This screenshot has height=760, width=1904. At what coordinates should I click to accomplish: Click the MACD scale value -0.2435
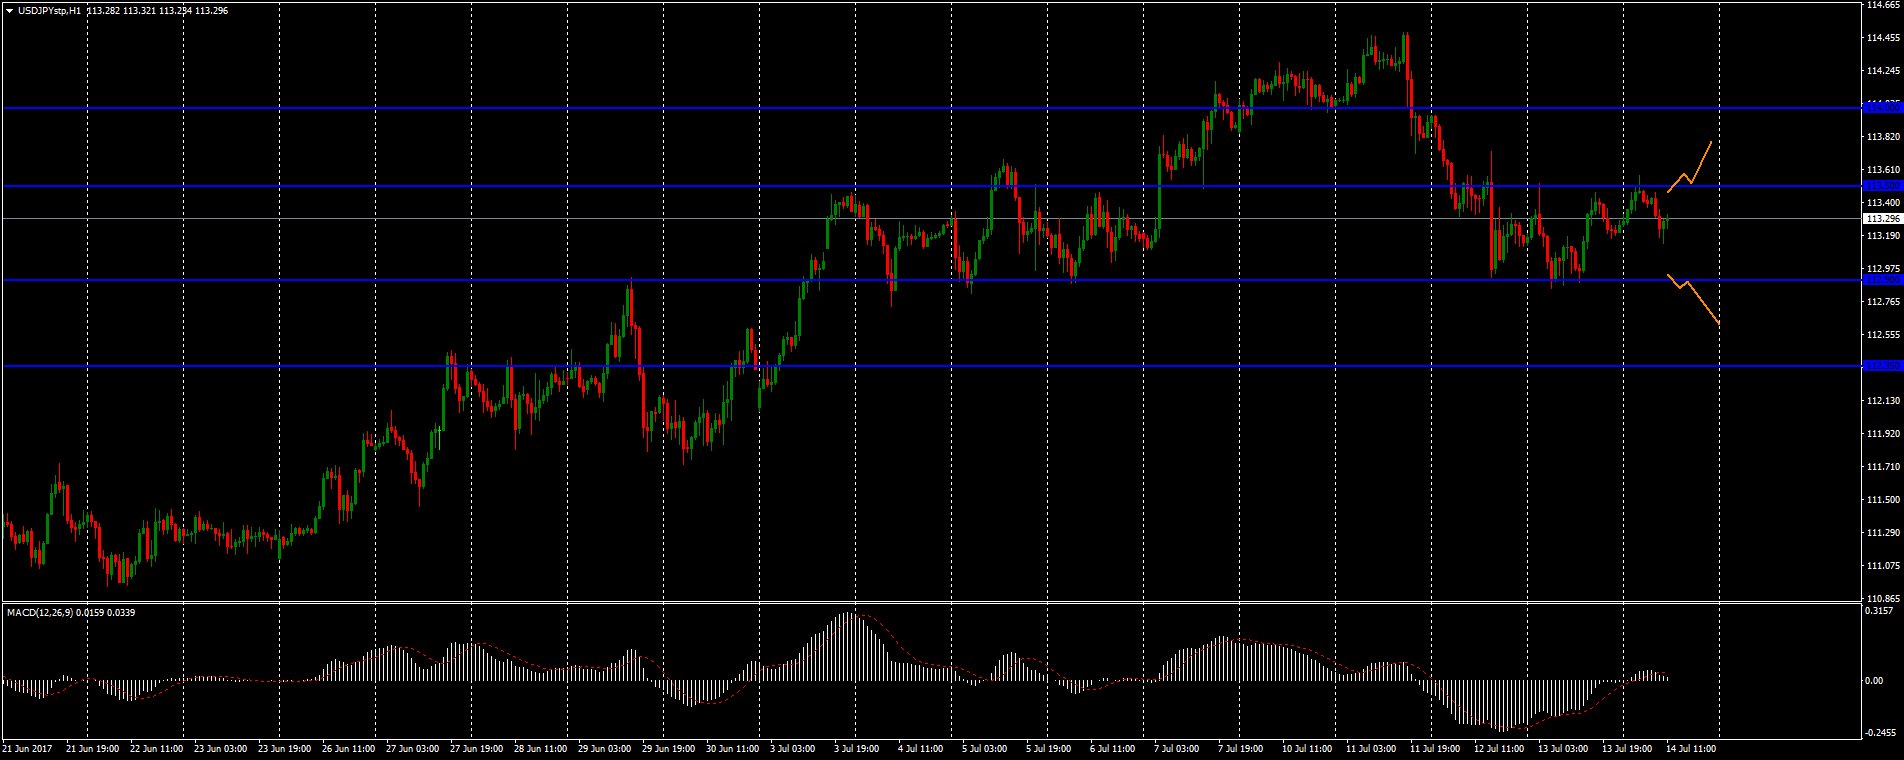[1881, 732]
